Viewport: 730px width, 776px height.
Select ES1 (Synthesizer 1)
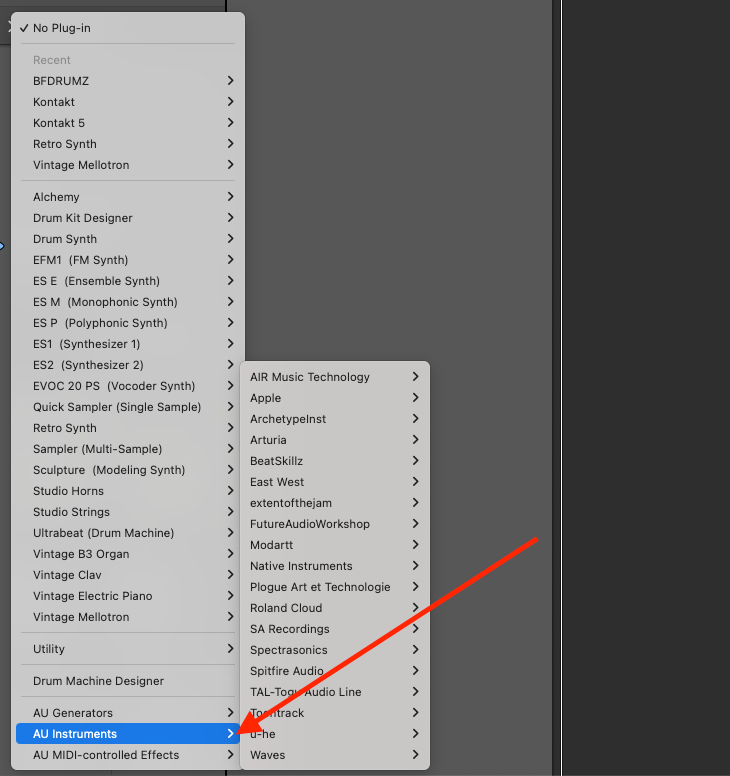click(128, 344)
